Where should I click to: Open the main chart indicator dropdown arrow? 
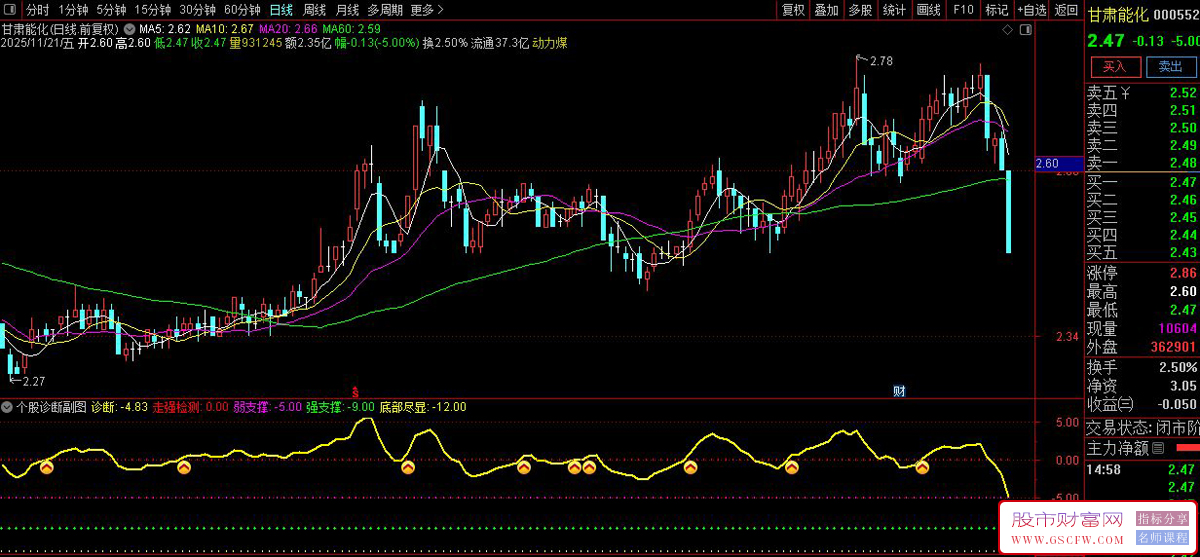[128, 29]
